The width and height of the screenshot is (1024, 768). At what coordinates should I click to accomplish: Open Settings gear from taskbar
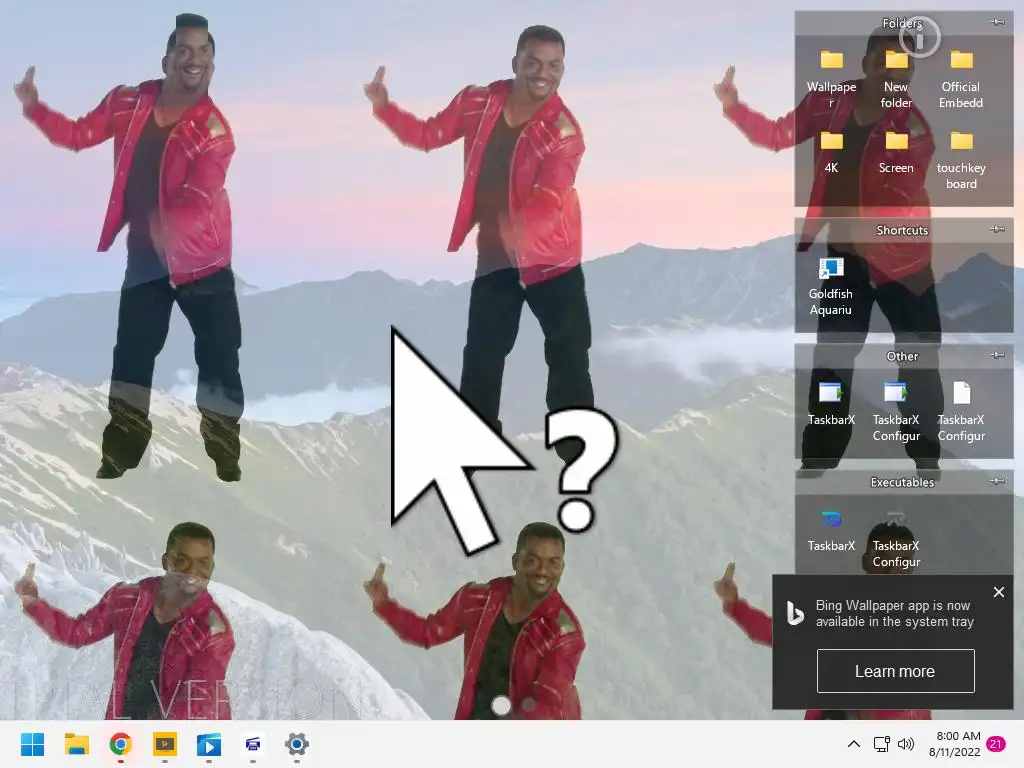coord(296,744)
